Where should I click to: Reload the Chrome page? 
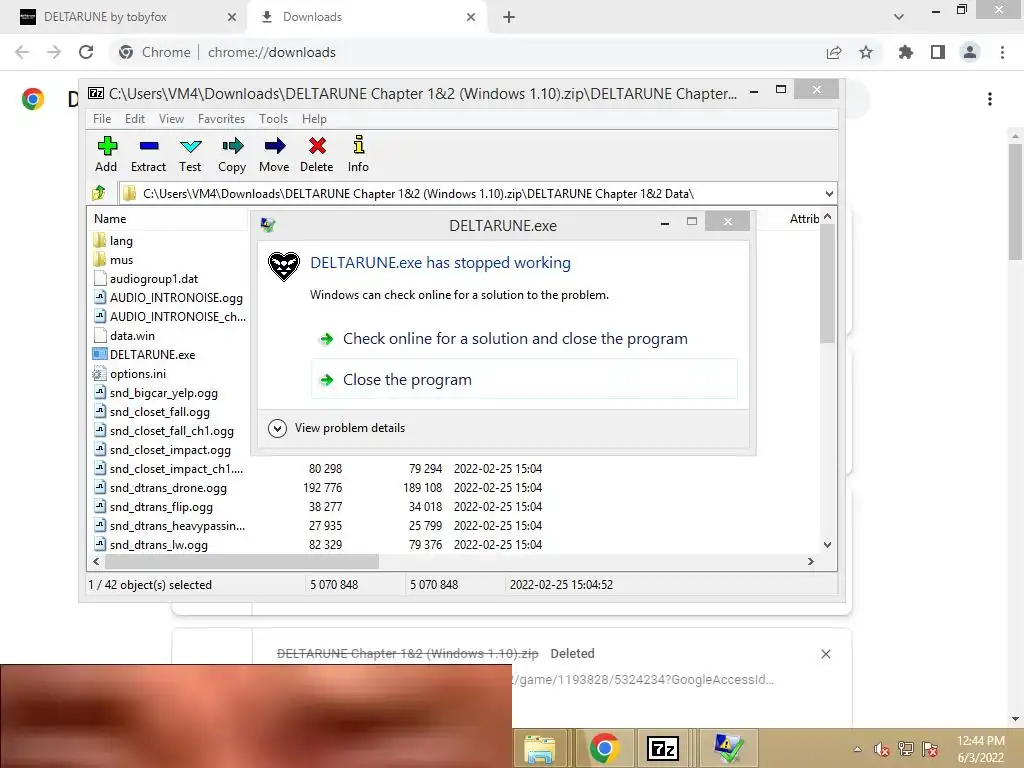[86, 52]
